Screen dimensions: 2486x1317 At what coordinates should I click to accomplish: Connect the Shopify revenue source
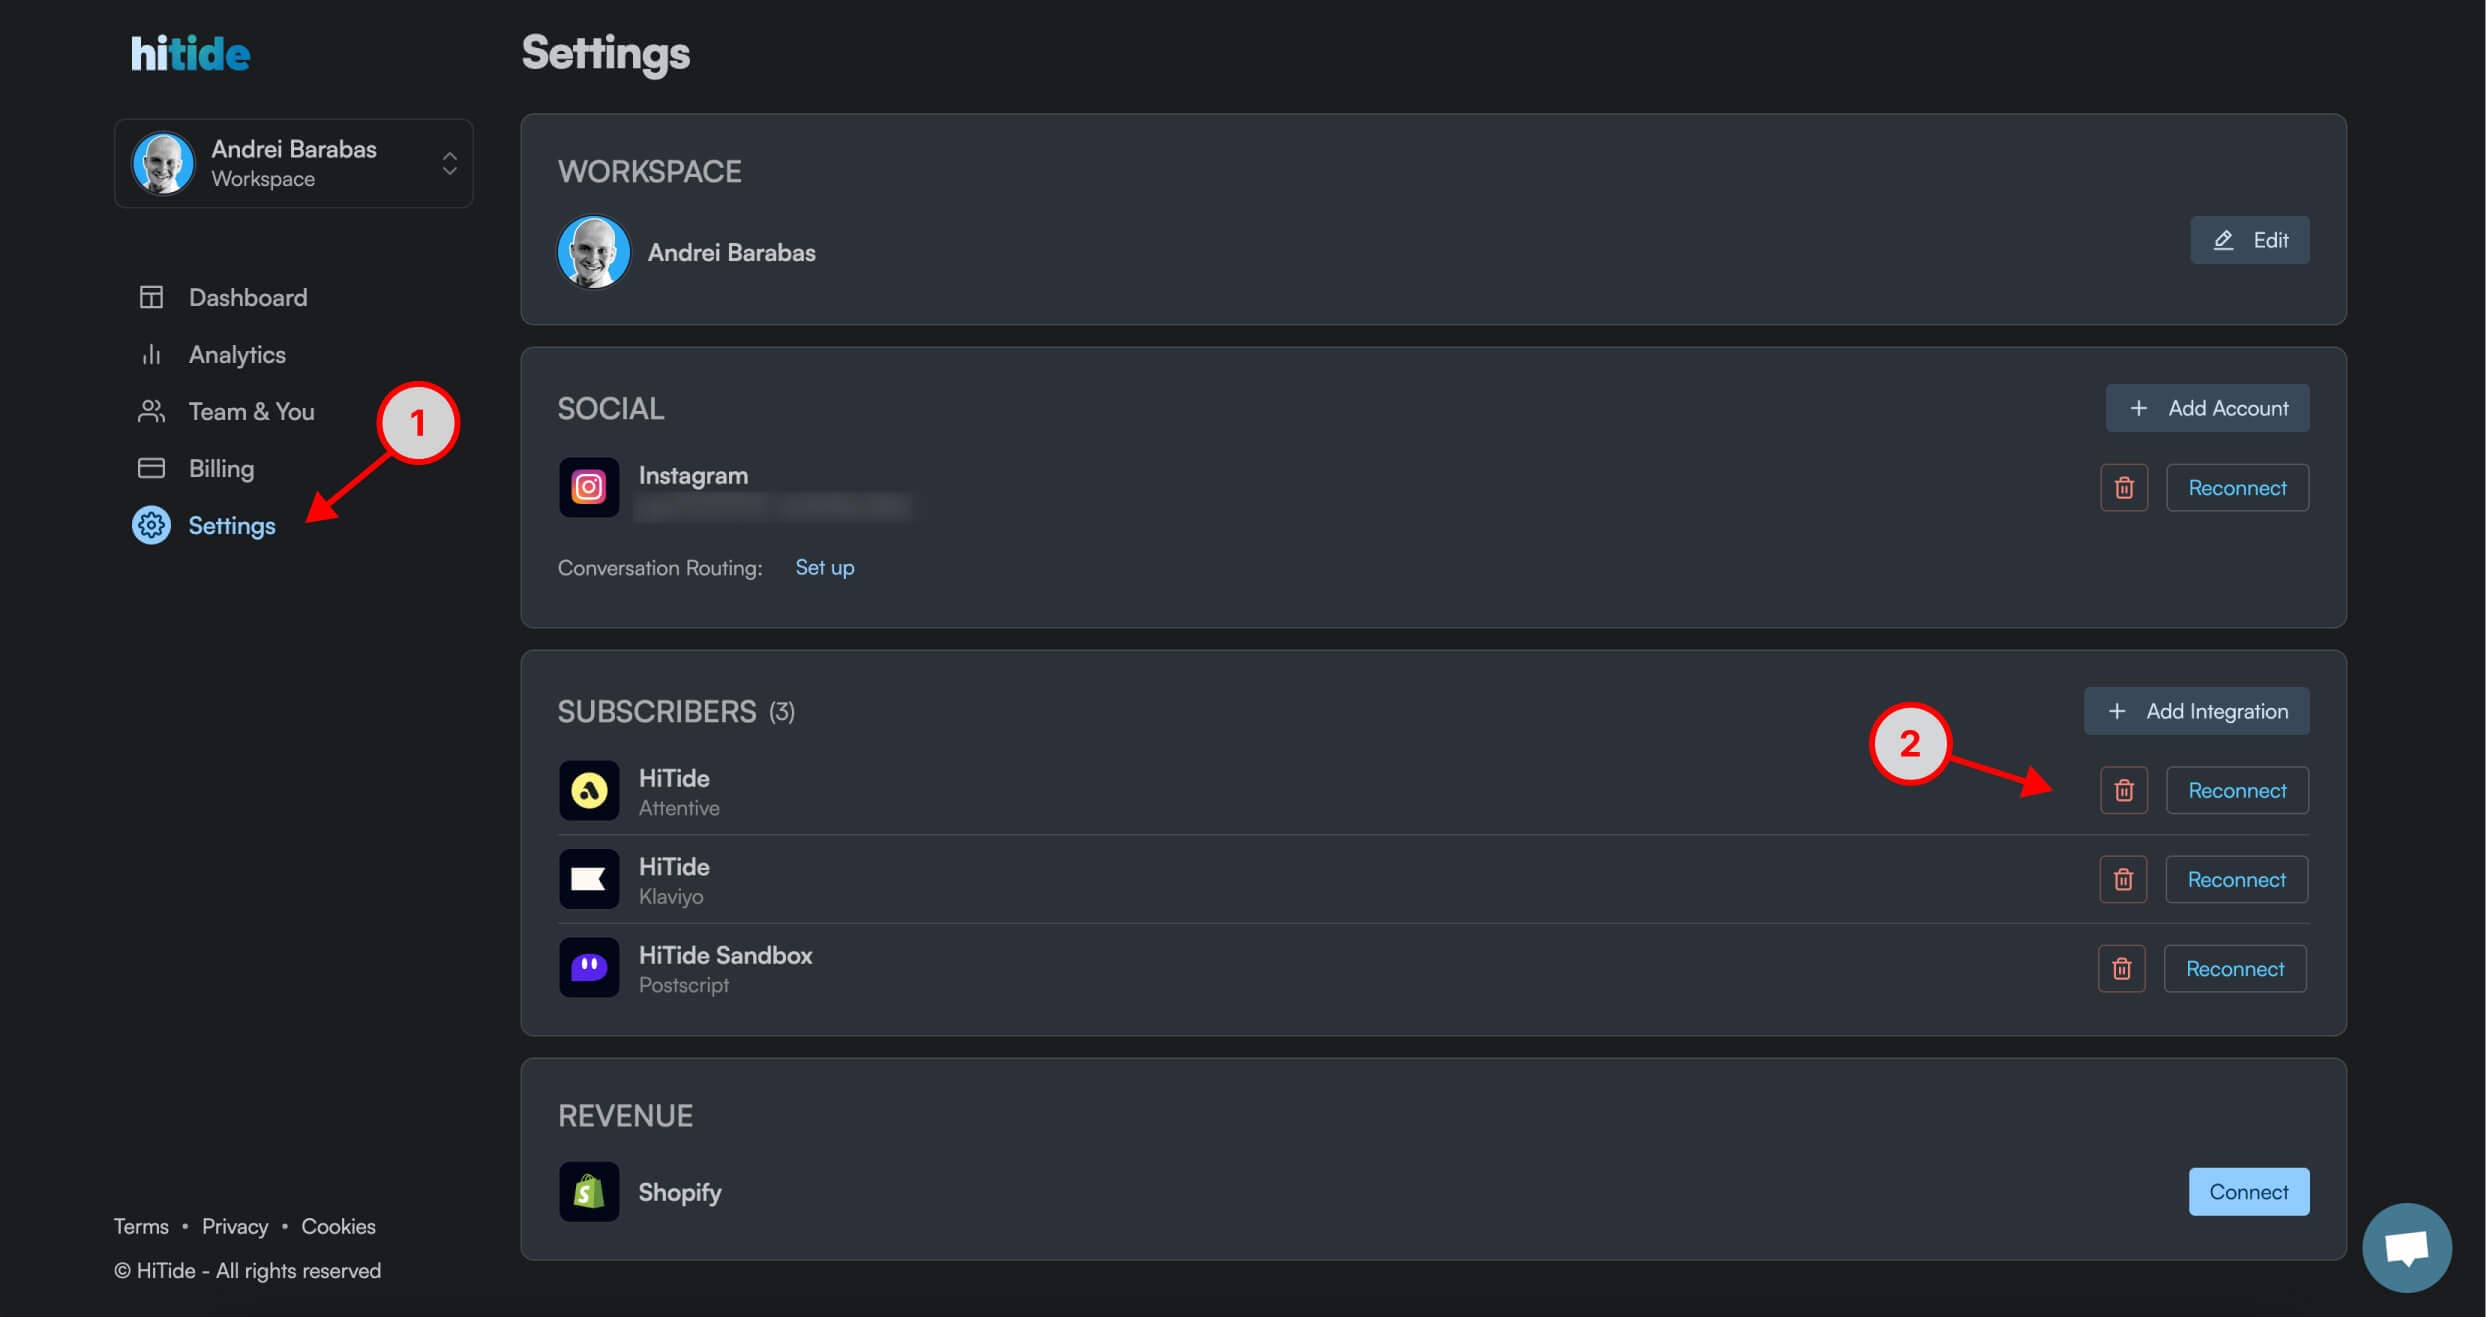[2248, 1192]
